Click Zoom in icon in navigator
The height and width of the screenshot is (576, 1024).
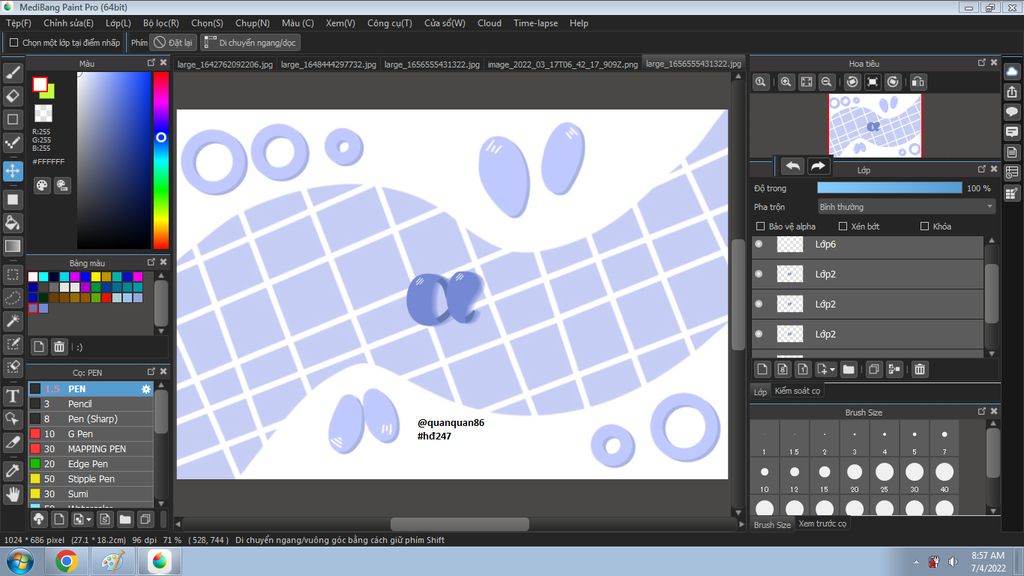[x=786, y=82]
